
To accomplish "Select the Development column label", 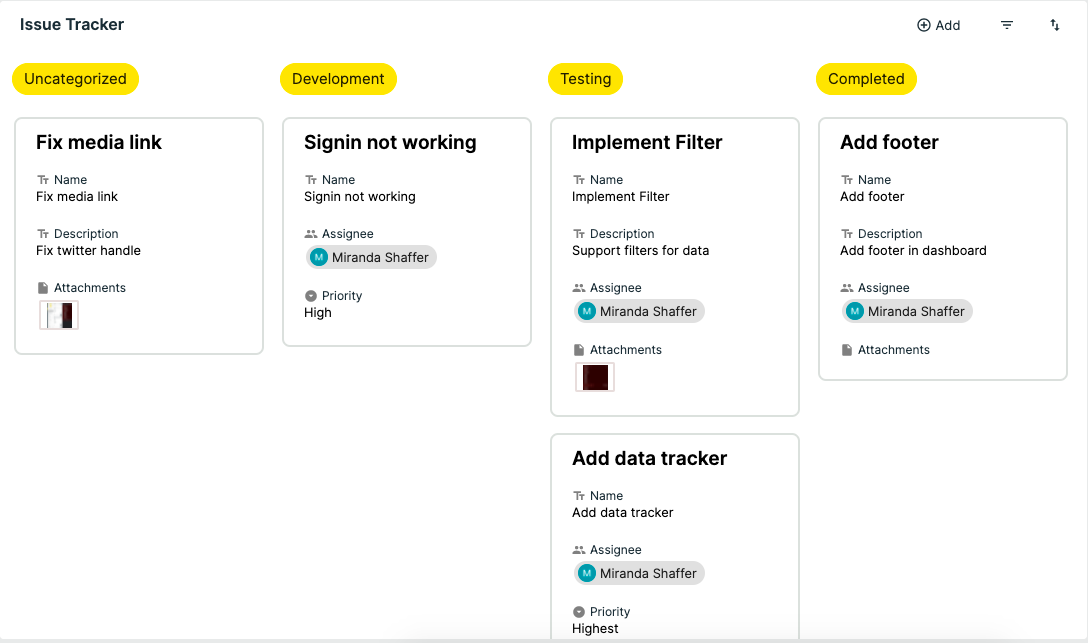I will [x=338, y=79].
